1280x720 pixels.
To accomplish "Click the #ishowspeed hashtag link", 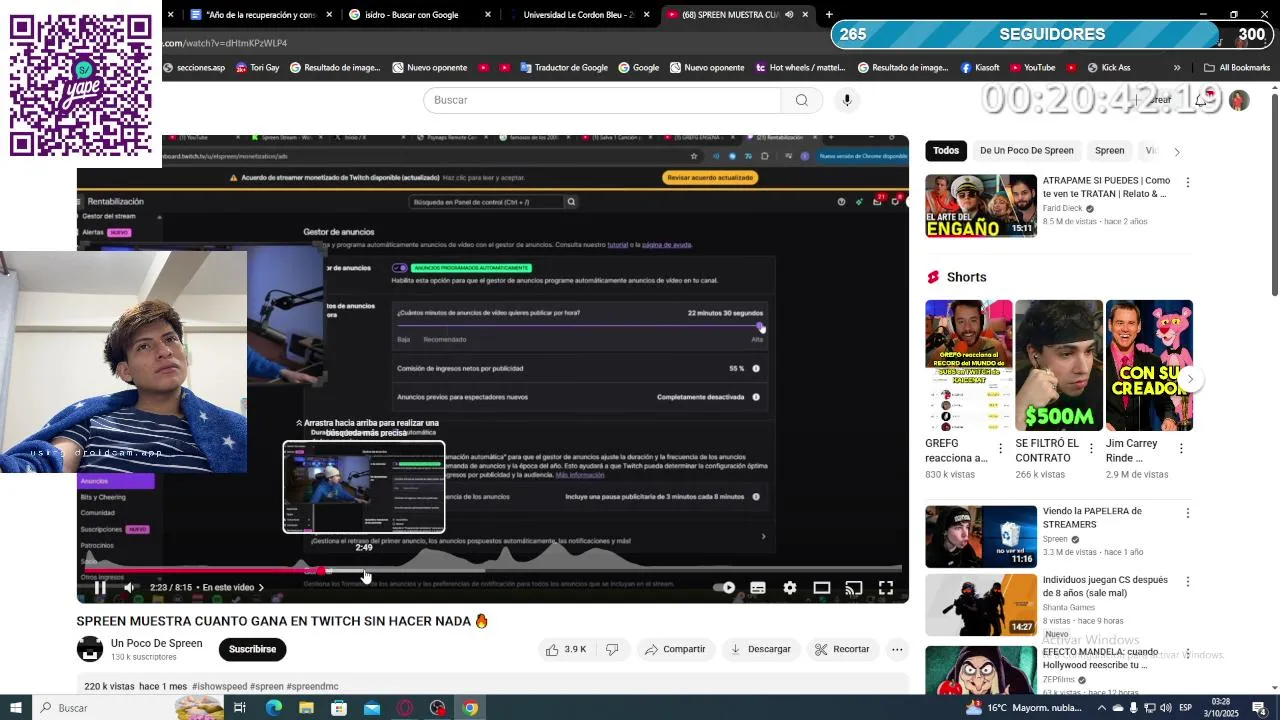I will 218,687.
